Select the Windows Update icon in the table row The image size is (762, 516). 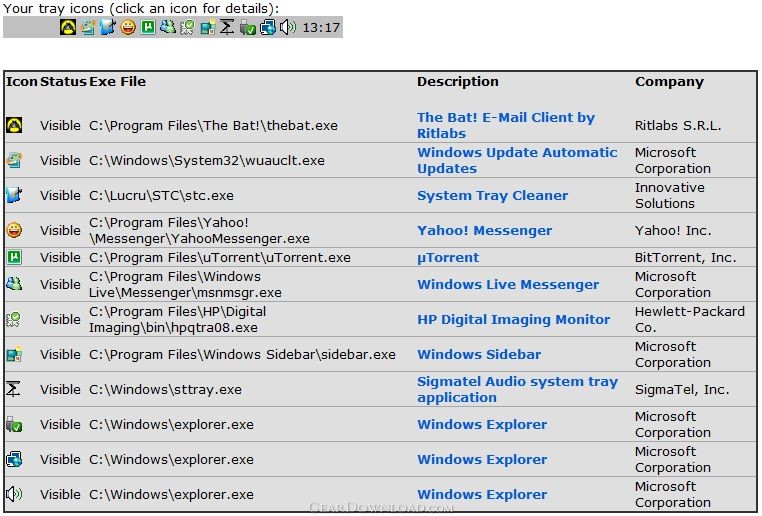point(14,160)
